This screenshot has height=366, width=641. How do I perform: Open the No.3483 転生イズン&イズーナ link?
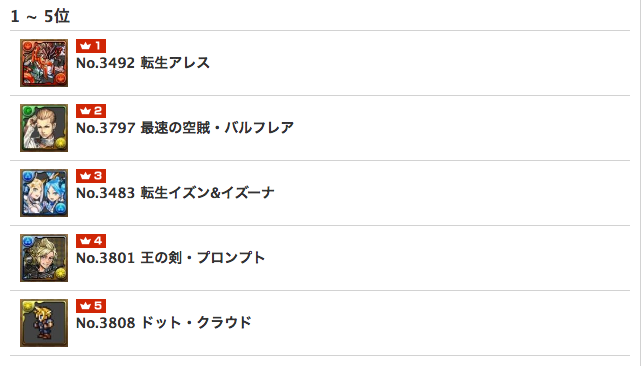[175, 193]
